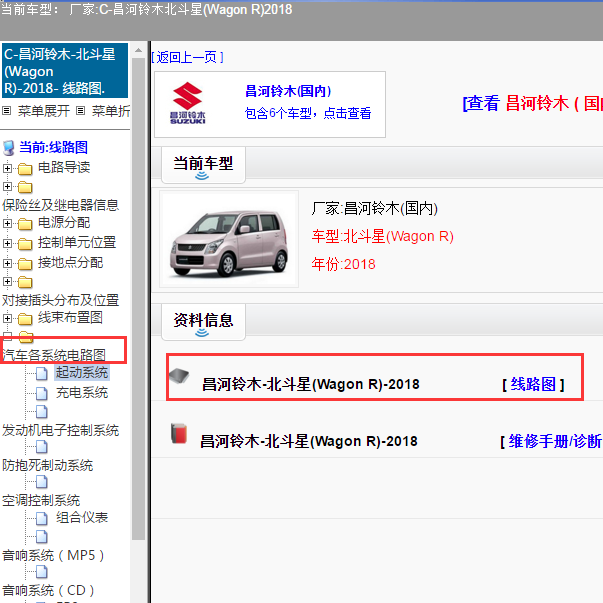Select 音响系统（CD）in the tree
This screenshot has width=603, height=603.
click(48, 590)
